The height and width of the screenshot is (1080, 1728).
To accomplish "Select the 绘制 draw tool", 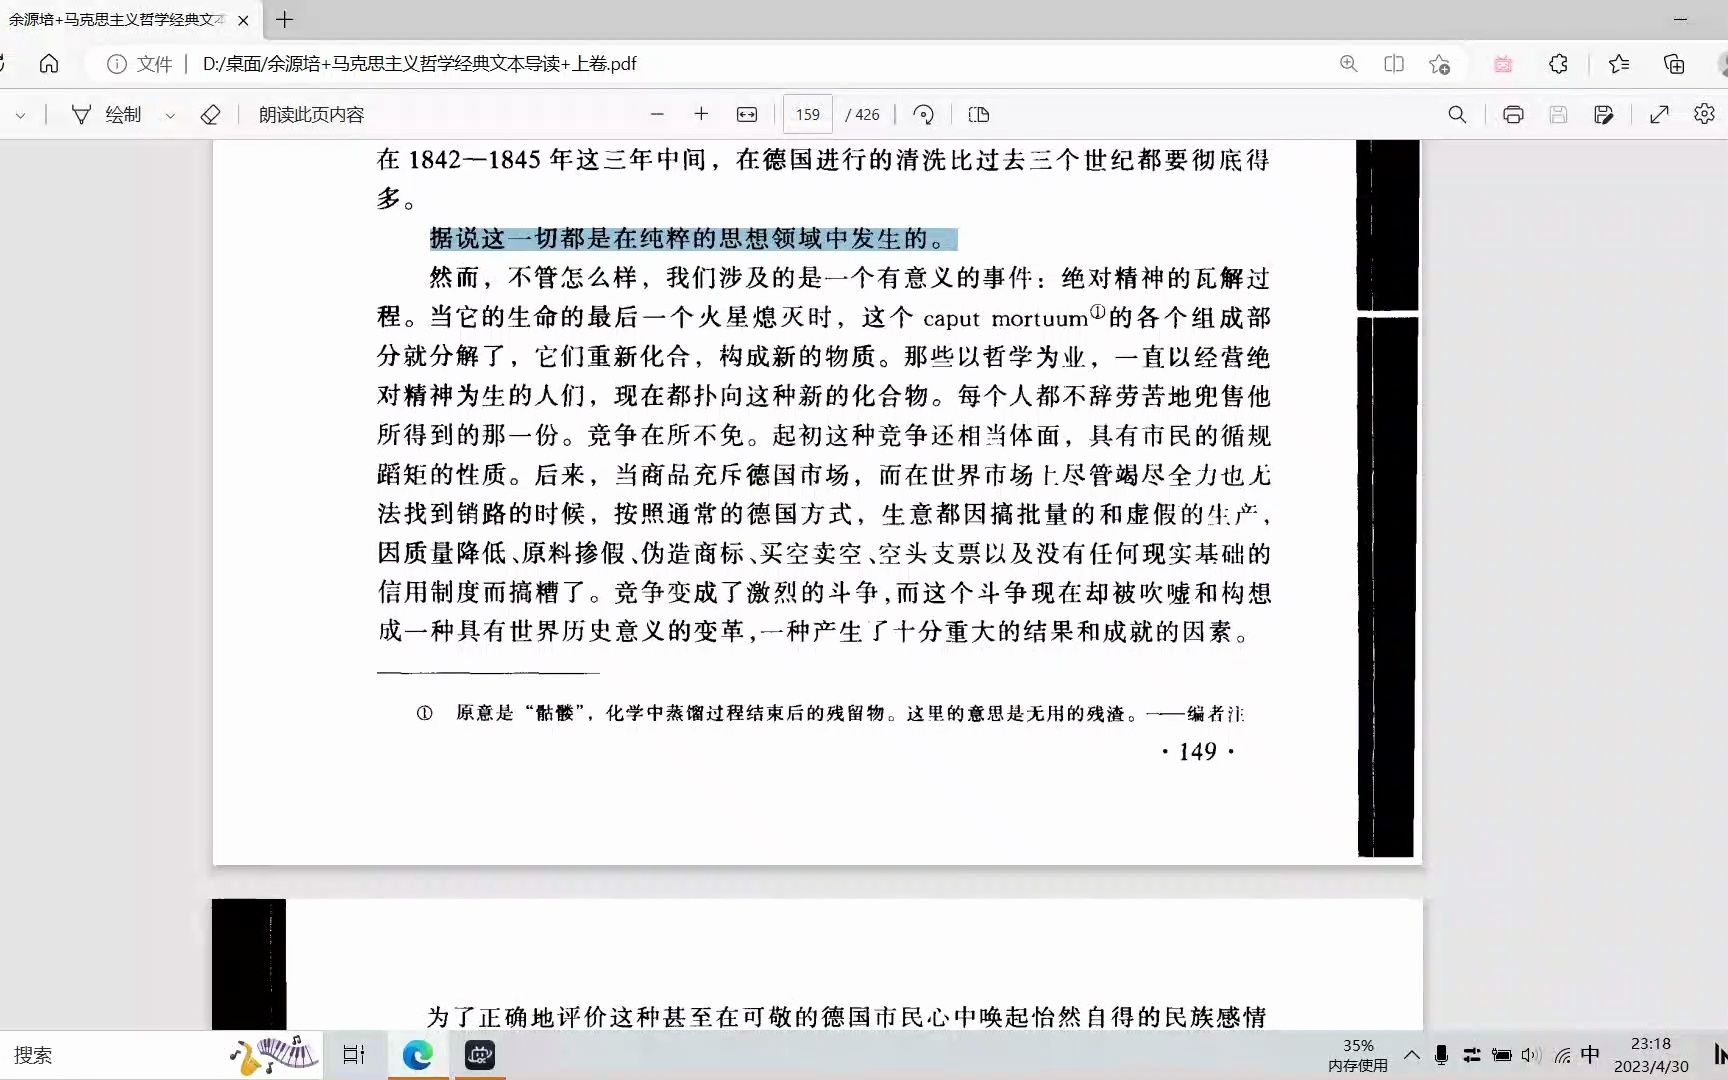I will pos(106,115).
